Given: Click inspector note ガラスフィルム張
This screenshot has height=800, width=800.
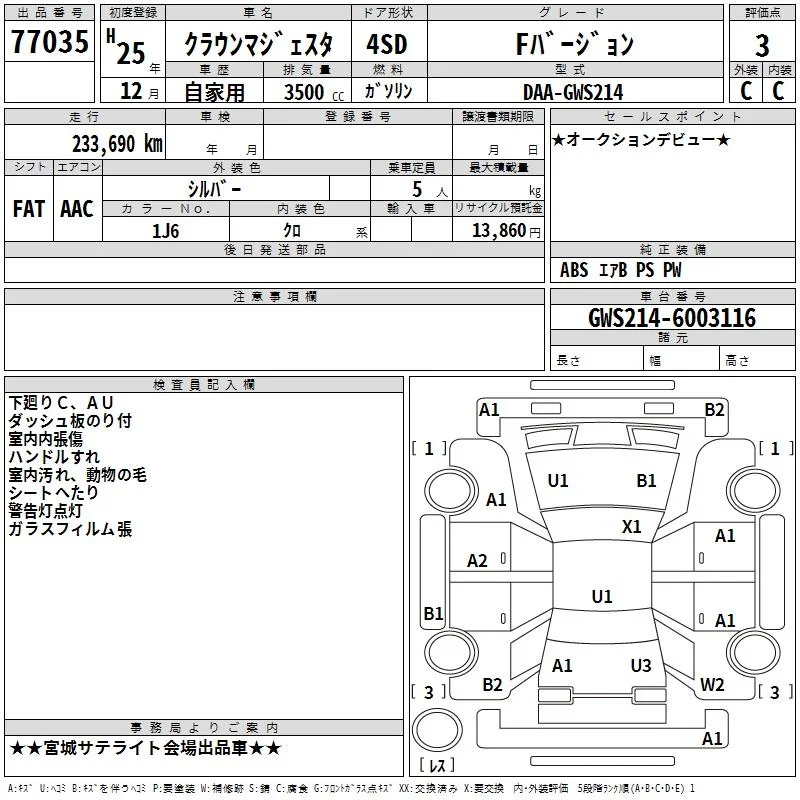Looking at the screenshot, I should [x=70, y=529].
